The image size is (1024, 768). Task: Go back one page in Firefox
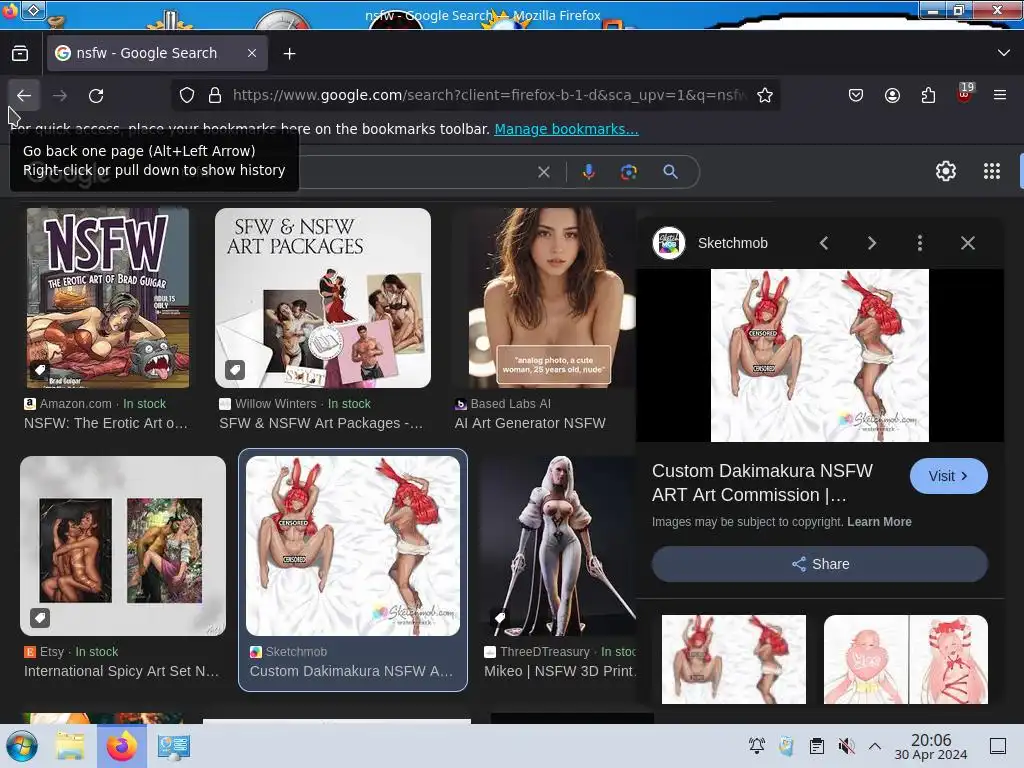pos(24,95)
